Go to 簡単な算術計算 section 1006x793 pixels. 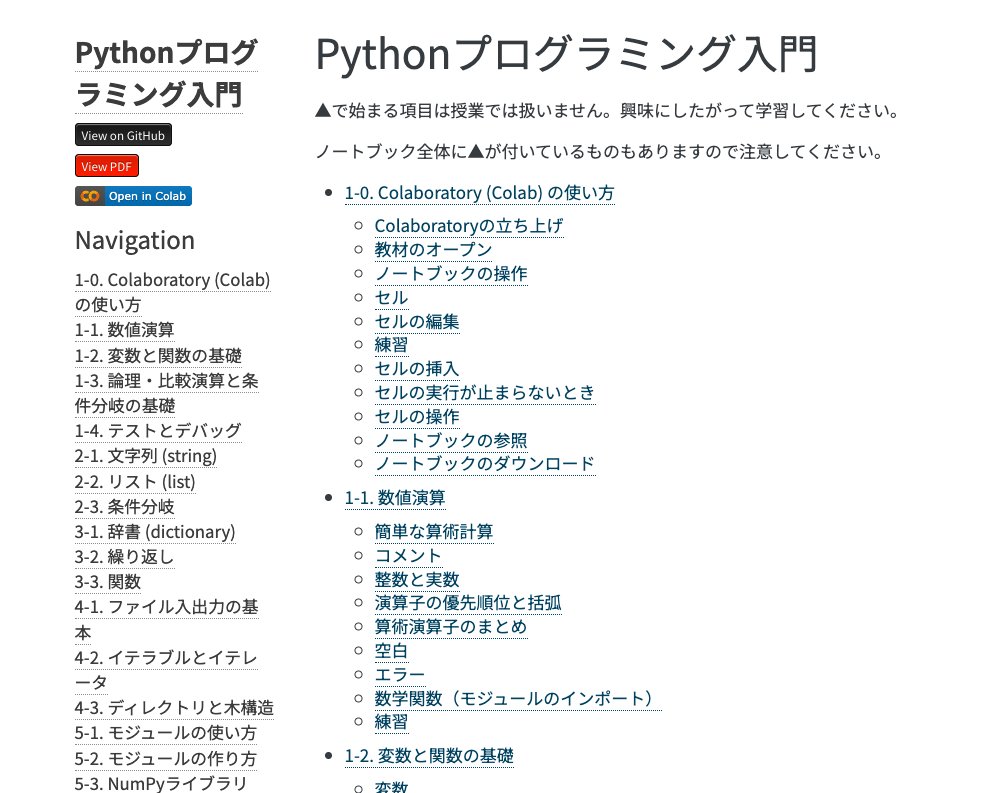[x=434, y=532]
